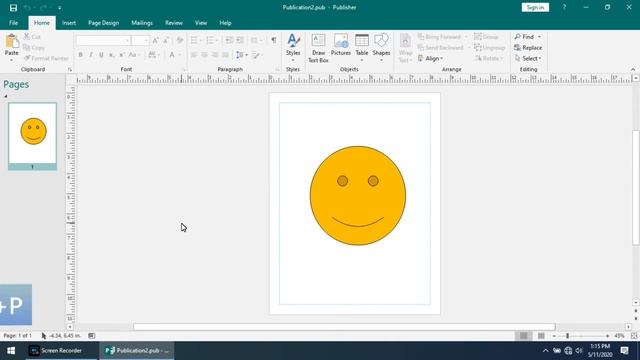Switch to two-page spread view in status bar
640x360 pixels.
click(541, 336)
